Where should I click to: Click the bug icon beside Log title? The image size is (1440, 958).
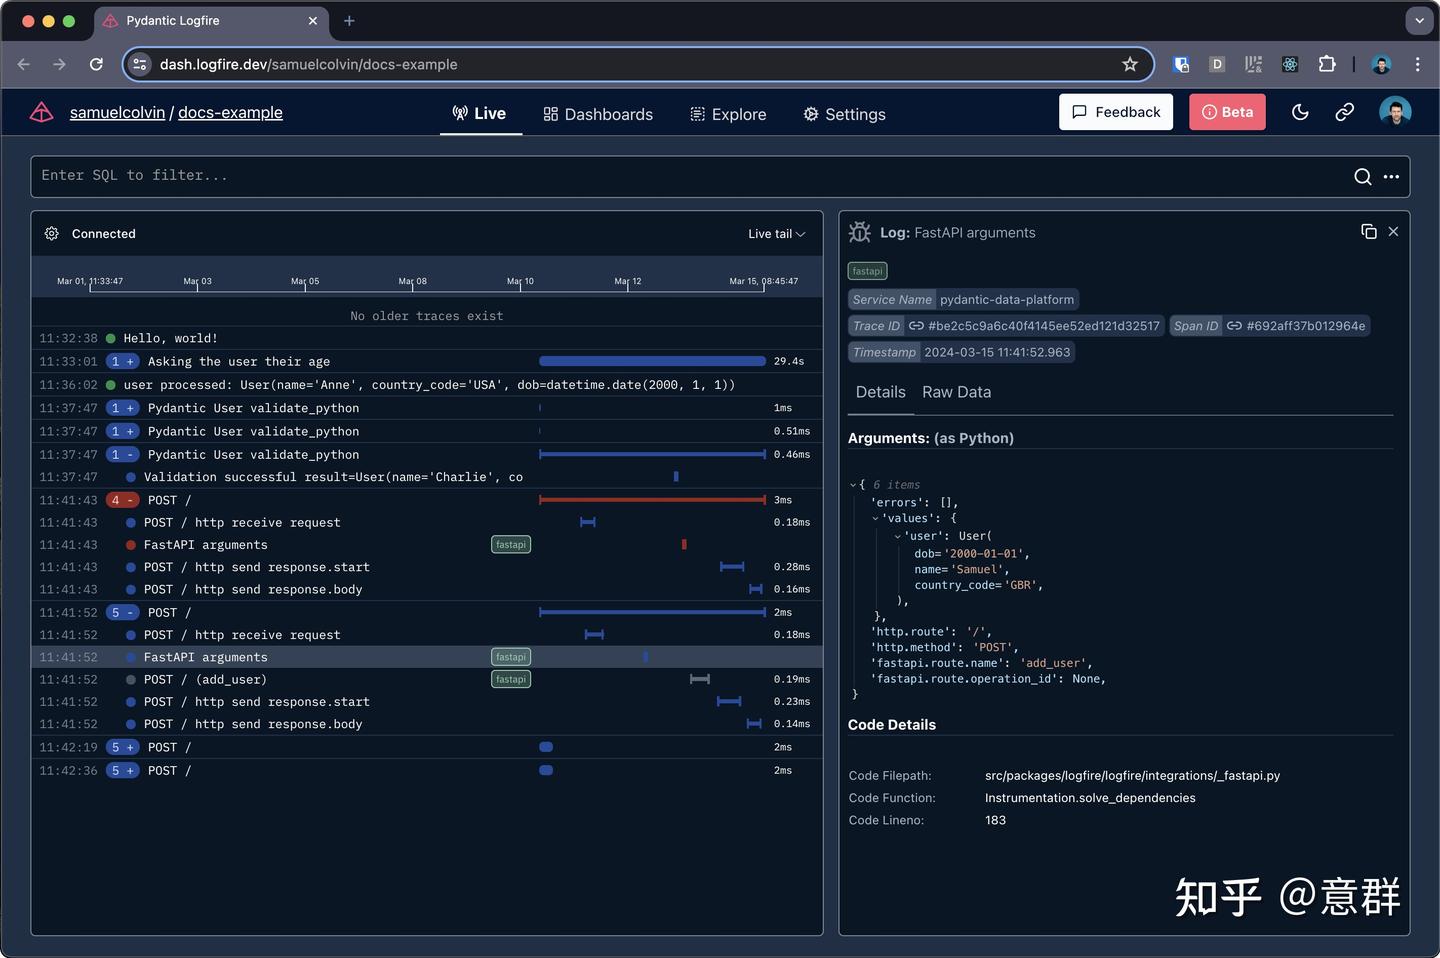(860, 232)
